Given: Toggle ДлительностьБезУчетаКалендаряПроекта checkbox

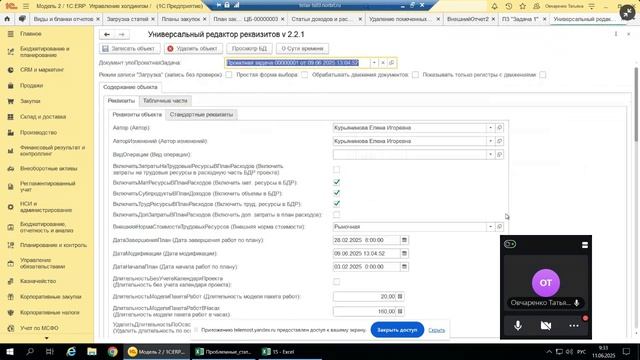Looking at the screenshot, I should (336, 282).
